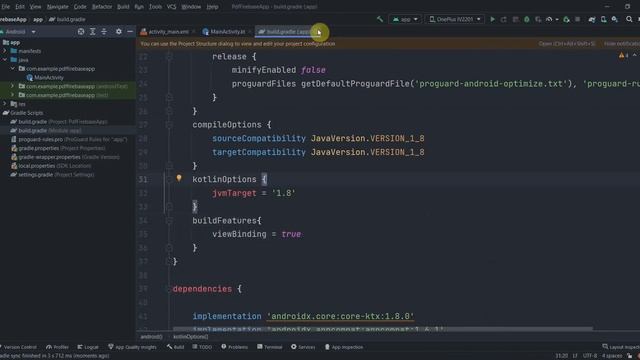Collapse the java folder
The width and height of the screenshot is (640, 360).
pos(5,60)
